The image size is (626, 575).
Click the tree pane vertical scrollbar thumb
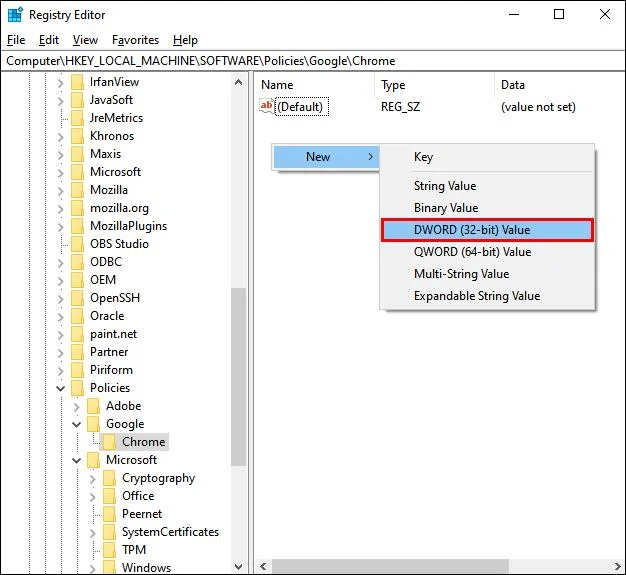[x=238, y=377]
